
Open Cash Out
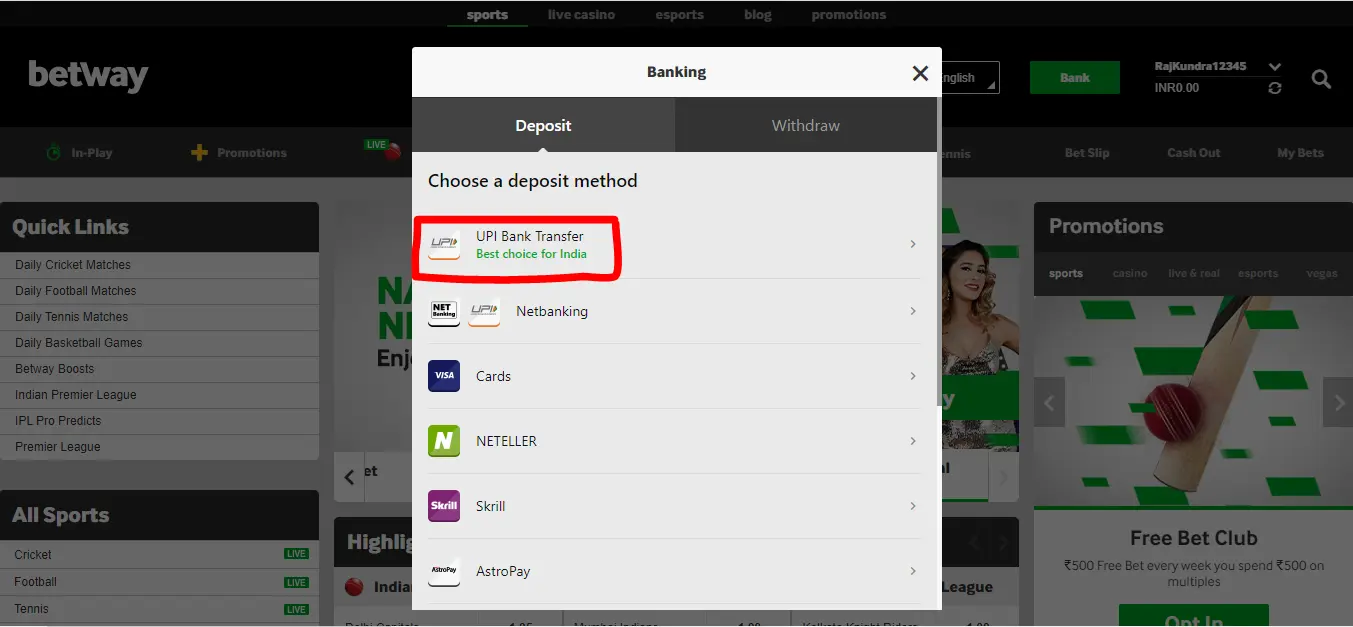click(1194, 153)
